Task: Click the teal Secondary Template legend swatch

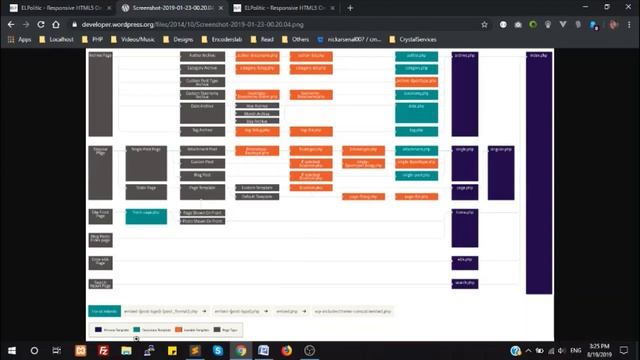Action: (x=137, y=329)
